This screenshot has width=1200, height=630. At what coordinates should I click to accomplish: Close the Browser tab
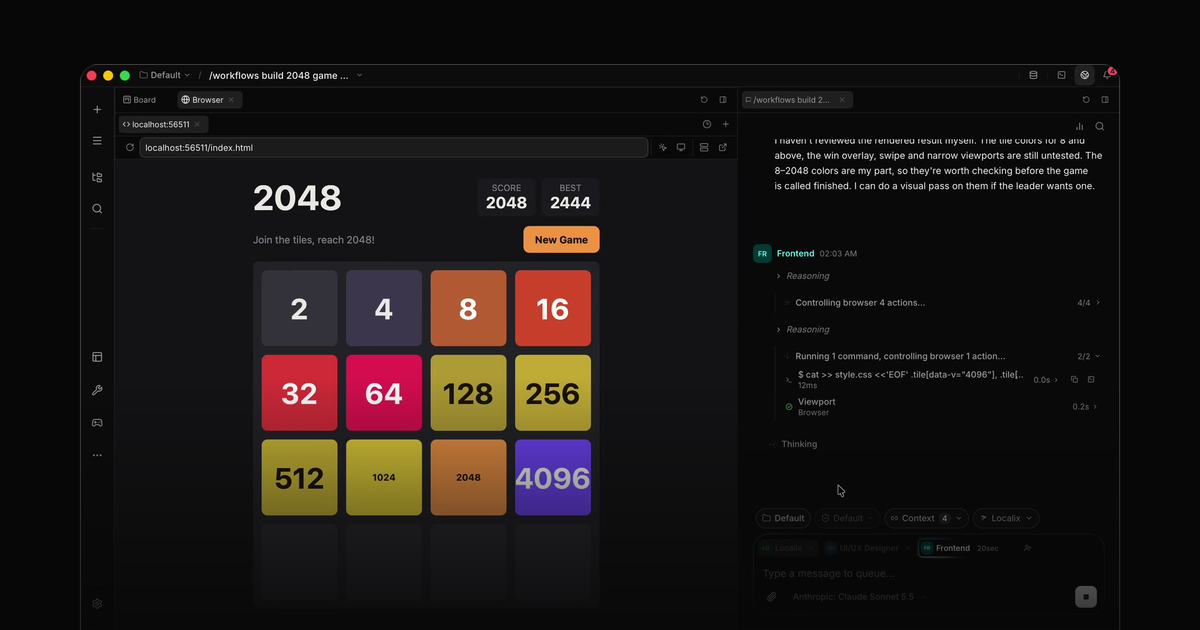pos(231,100)
